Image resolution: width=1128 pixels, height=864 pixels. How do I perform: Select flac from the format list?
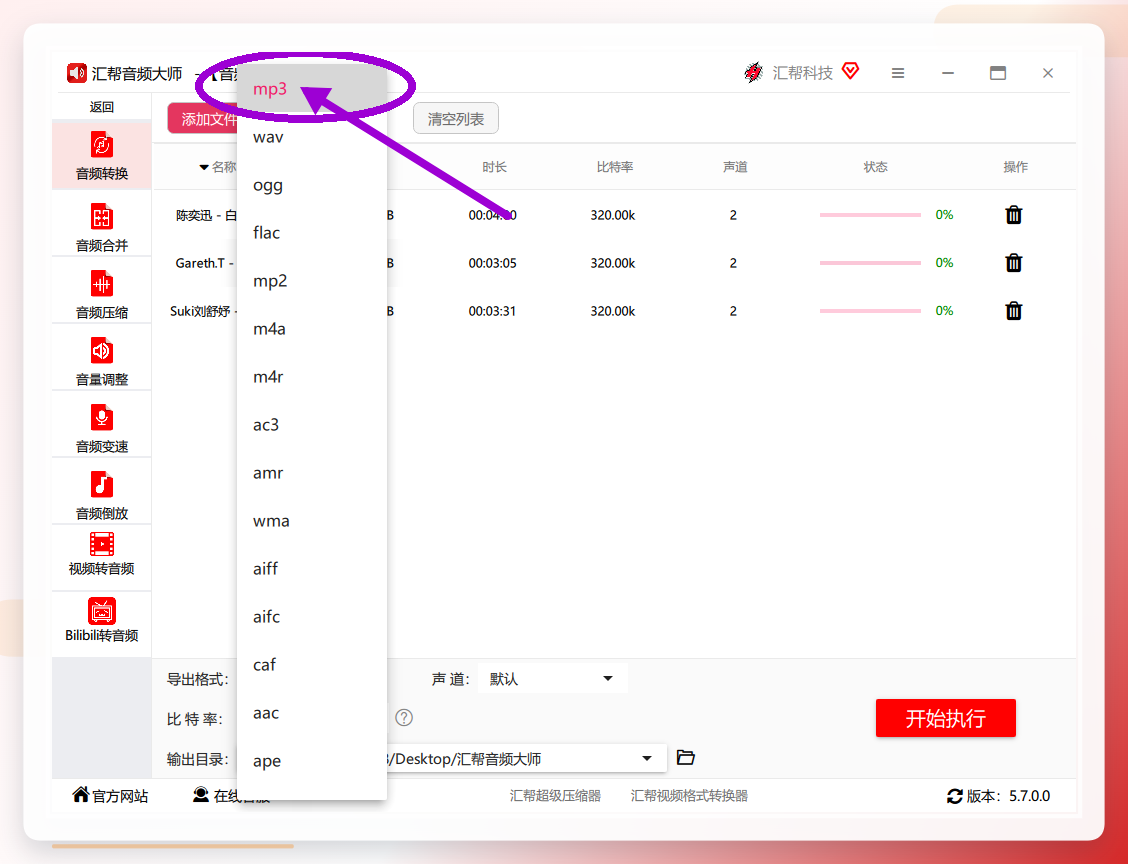coord(311,232)
